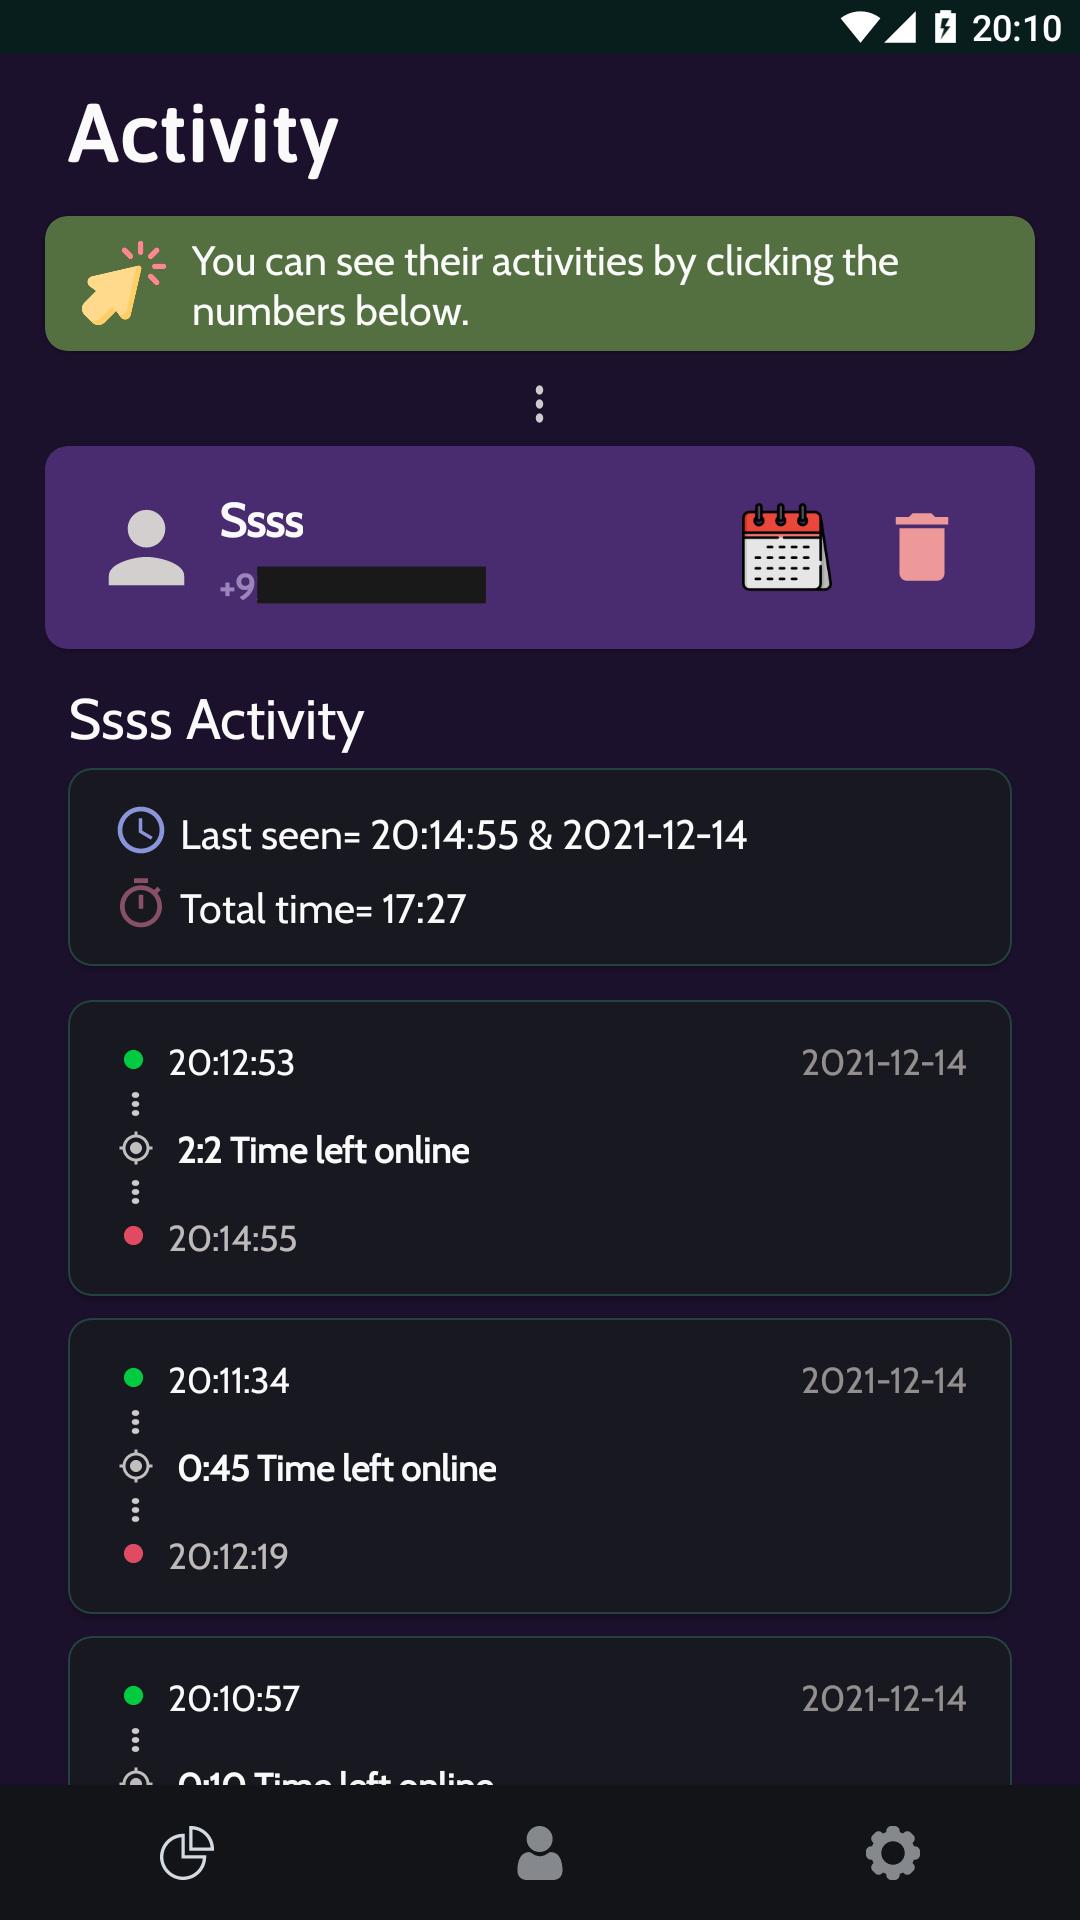This screenshot has height=1920, width=1080.
Task: Delete Ssss contact with trash icon
Action: [922, 547]
